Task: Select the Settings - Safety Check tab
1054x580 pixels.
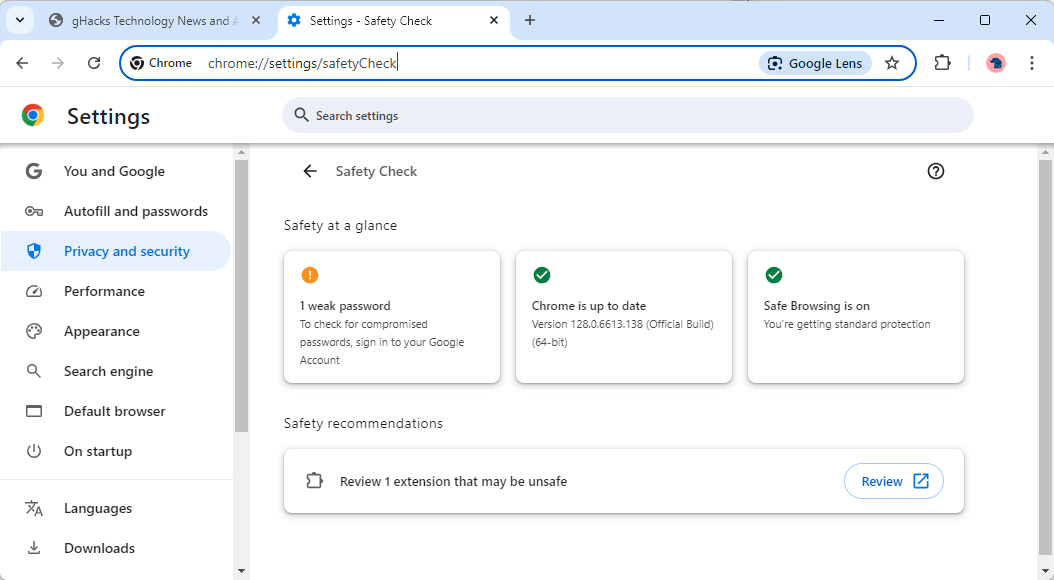Action: 395,21
